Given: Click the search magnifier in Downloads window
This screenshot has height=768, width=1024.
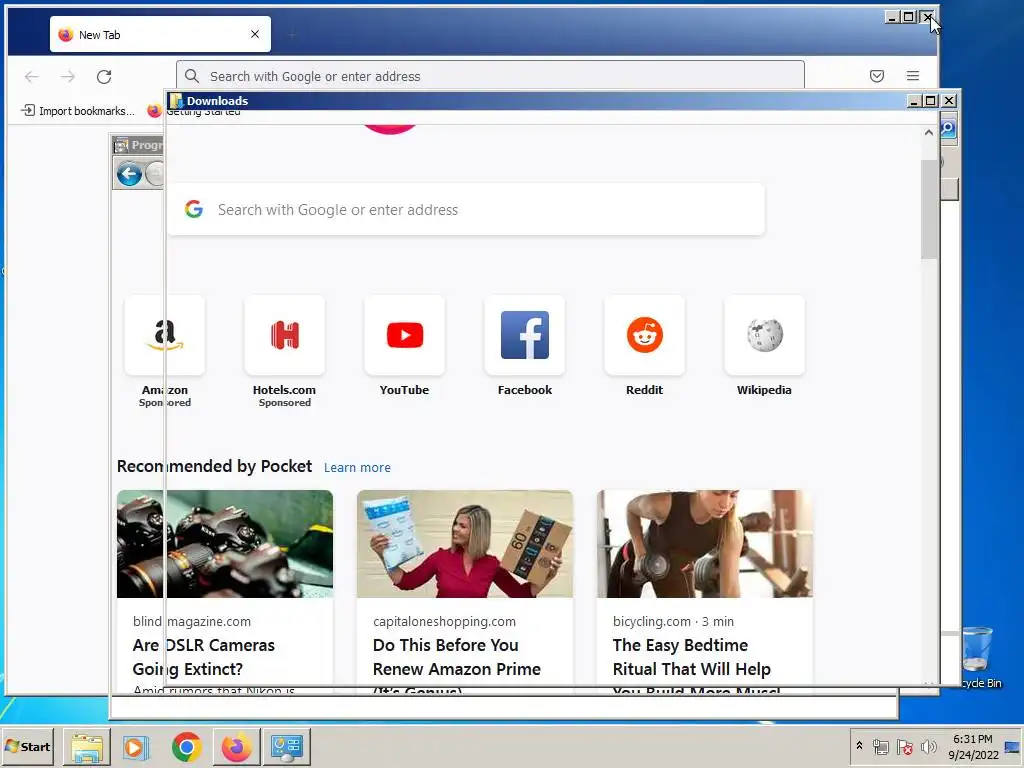Looking at the screenshot, I should (948, 129).
